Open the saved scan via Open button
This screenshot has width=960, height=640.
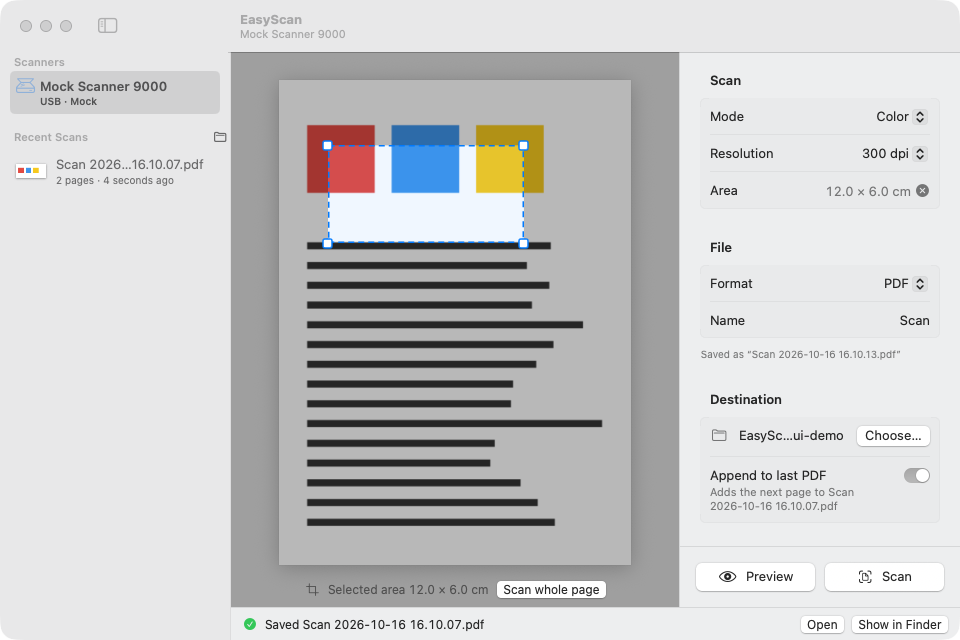pos(822,624)
